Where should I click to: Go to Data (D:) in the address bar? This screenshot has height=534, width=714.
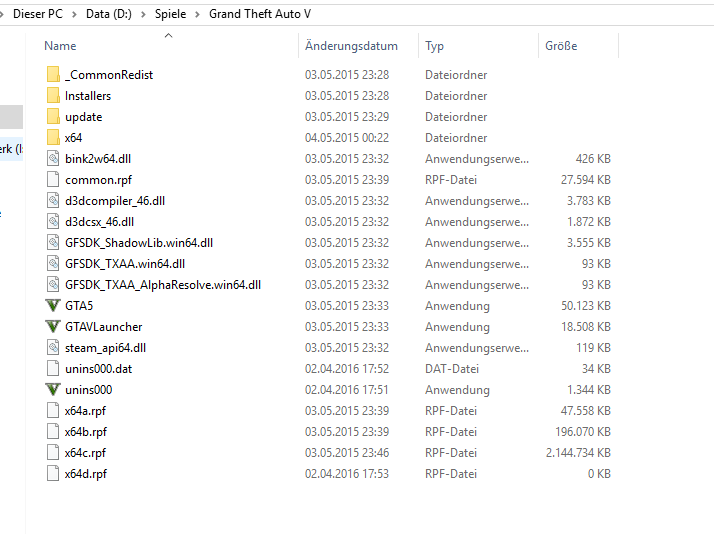(x=109, y=14)
